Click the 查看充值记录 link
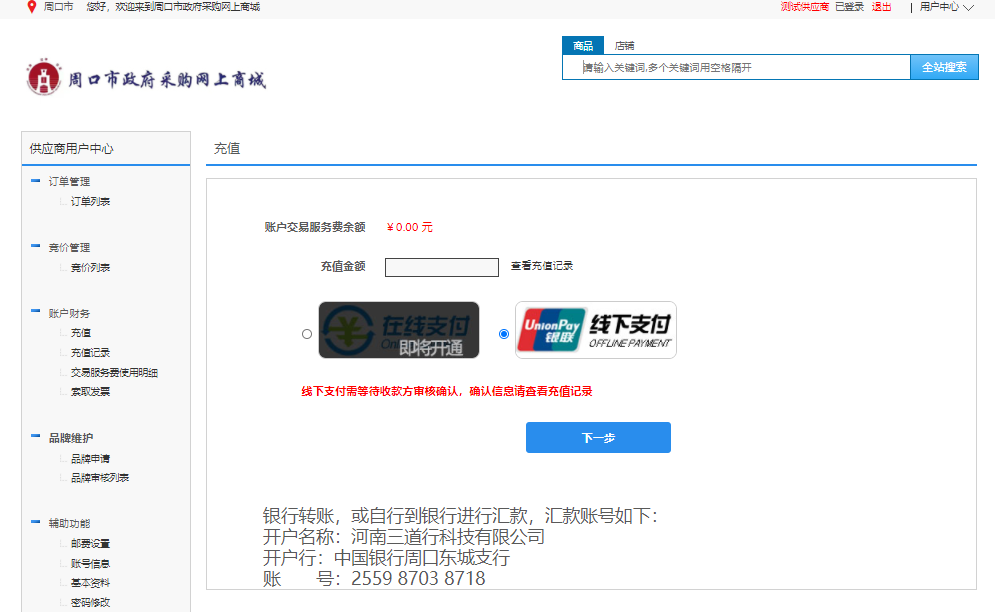This screenshot has width=995, height=612. point(542,266)
